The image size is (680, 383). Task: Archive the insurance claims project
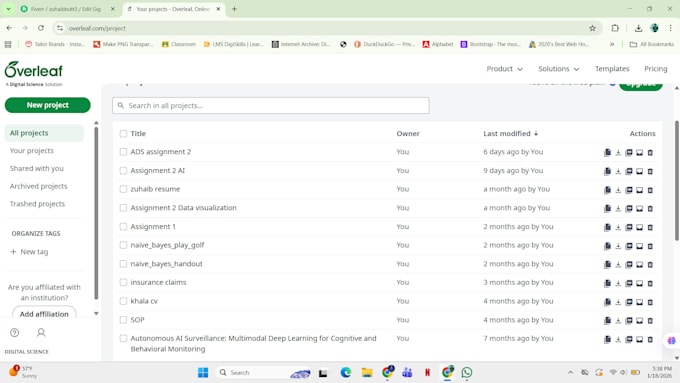pos(639,283)
